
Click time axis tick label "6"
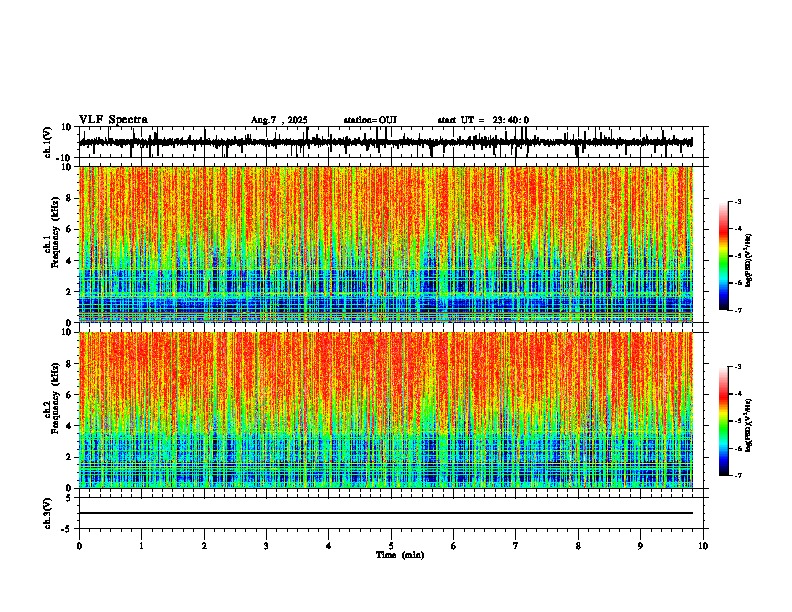tap(454, 546)
